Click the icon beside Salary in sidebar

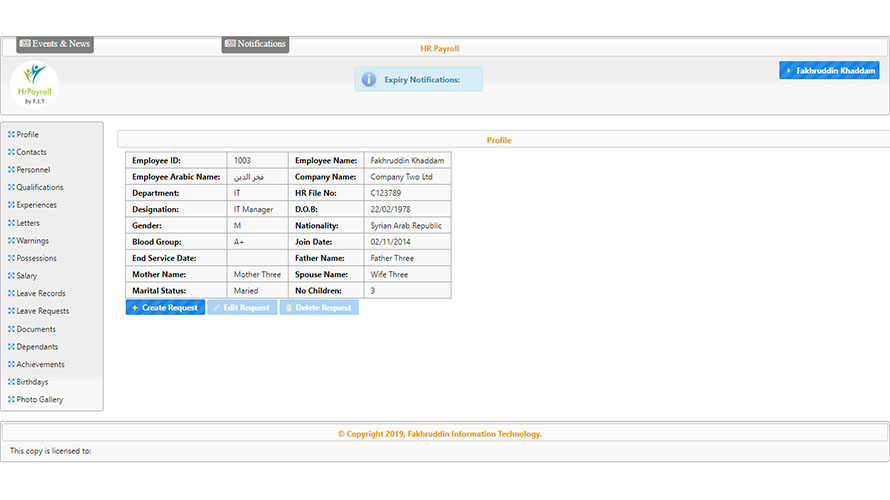tap(11, 276)
